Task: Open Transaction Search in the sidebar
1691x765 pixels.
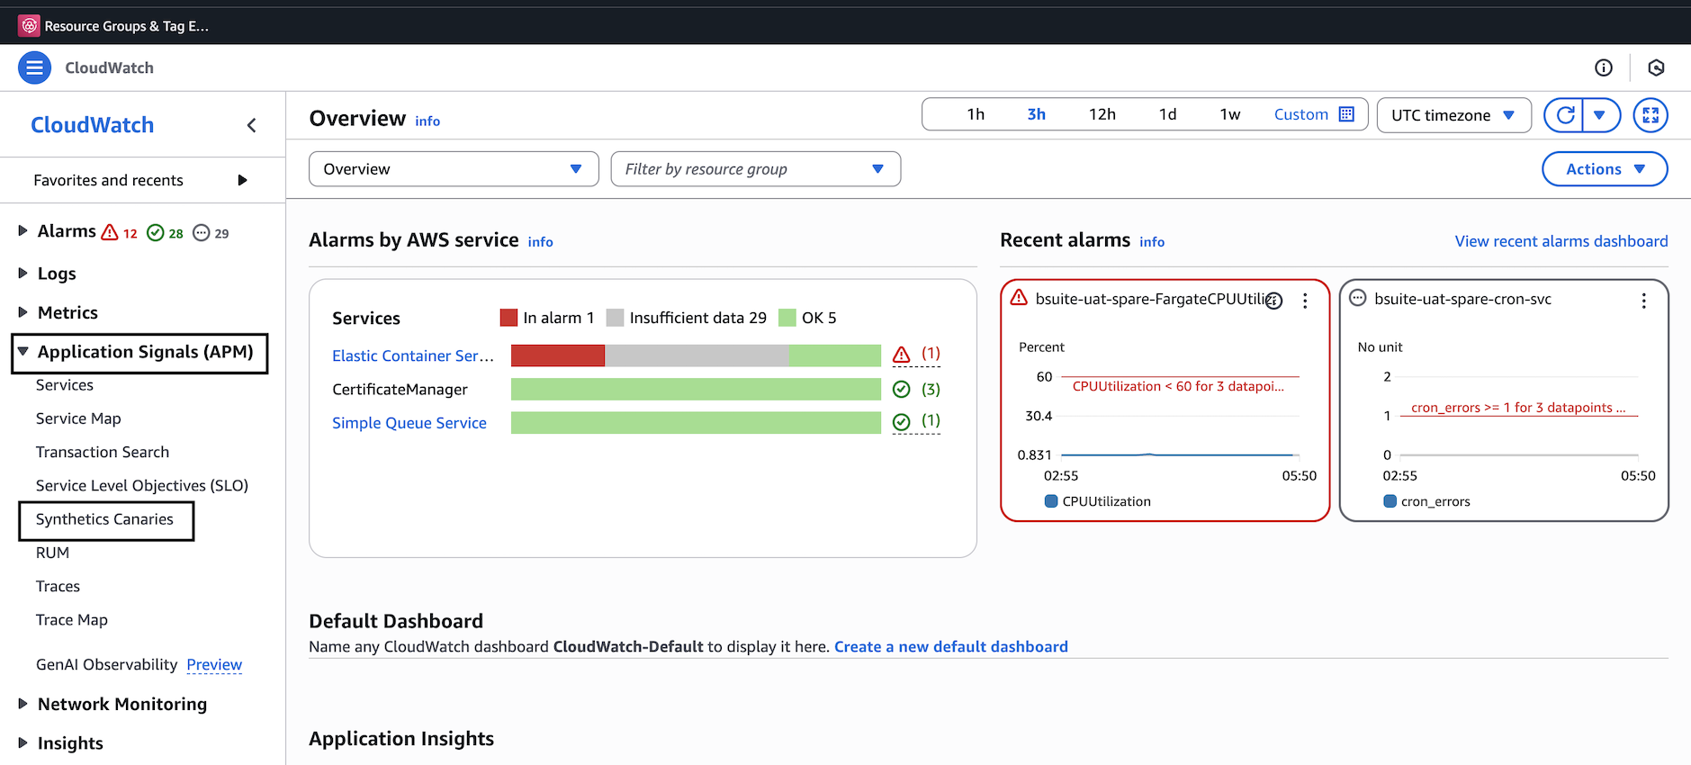Action: 102,452
